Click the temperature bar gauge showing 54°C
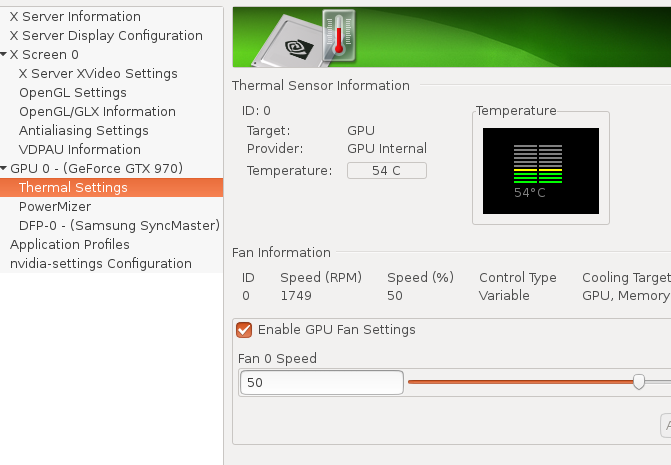Image resolution: width=671 pixels, height=465 pixels. click(541, 171)
